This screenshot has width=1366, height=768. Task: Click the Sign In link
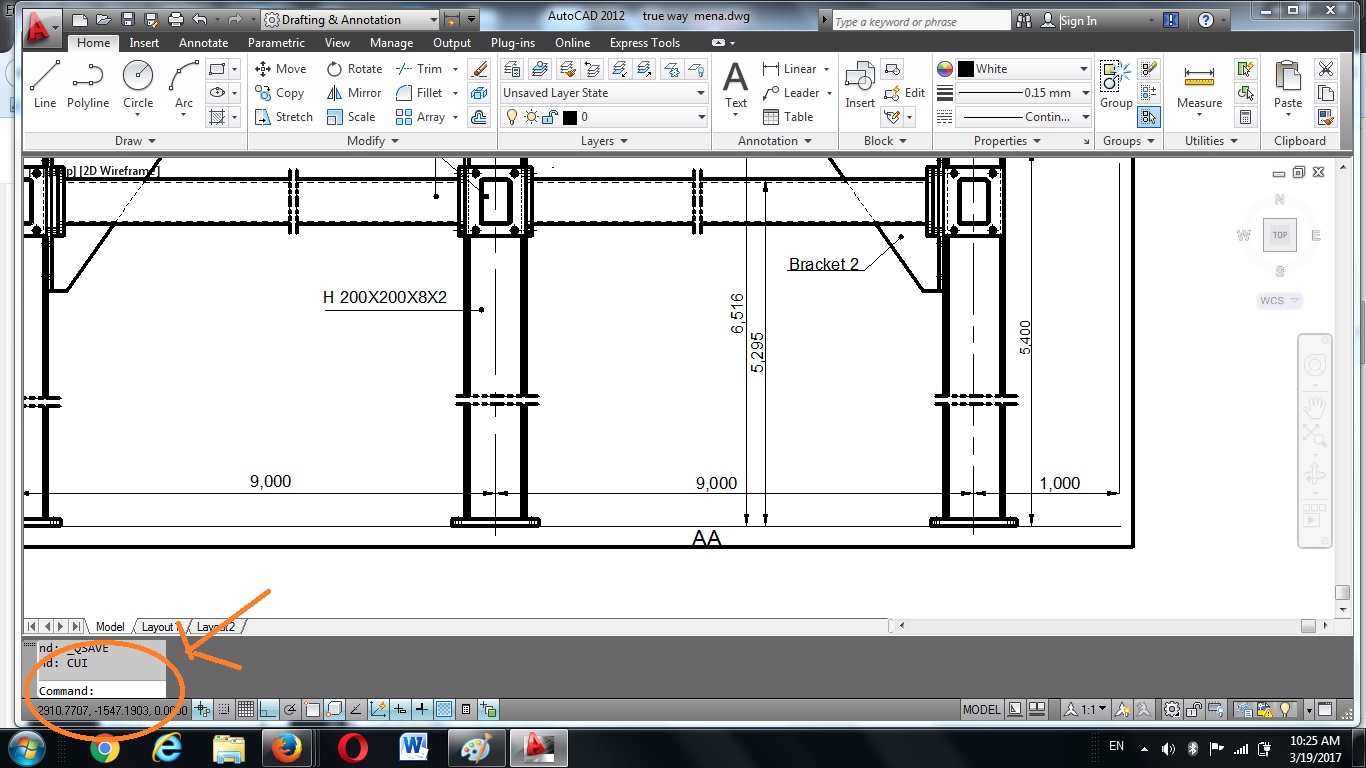(1078, 21)
